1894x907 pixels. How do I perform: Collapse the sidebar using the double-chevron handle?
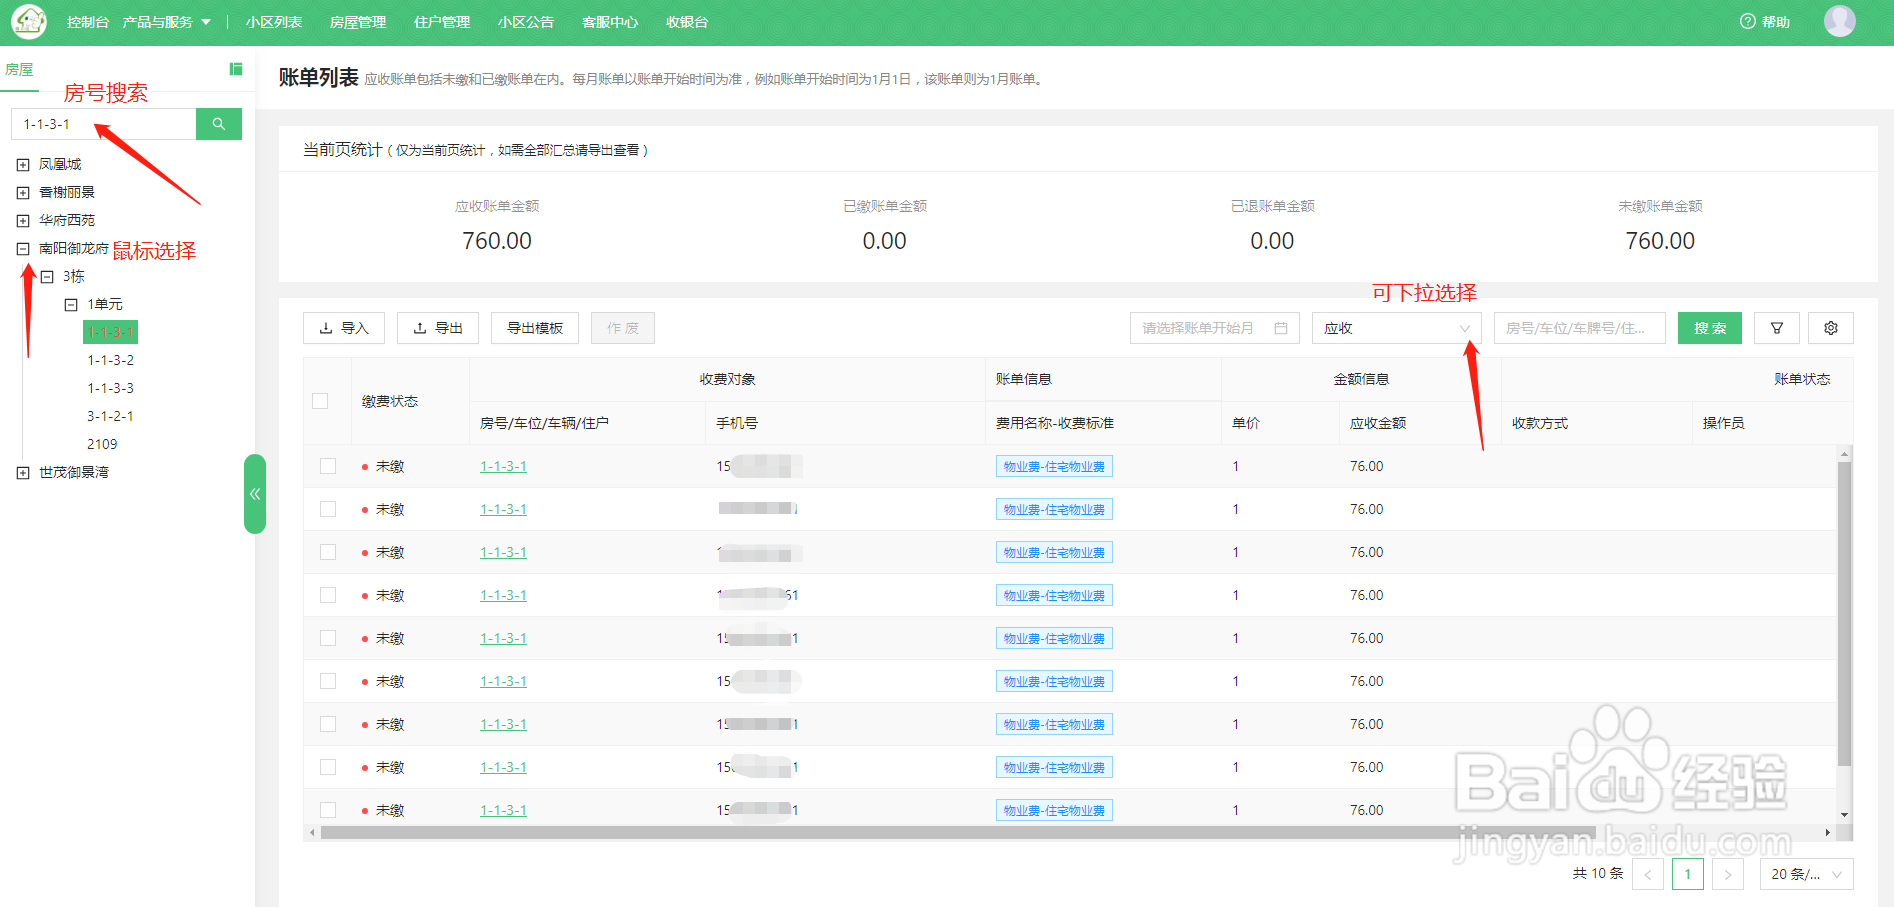pos(255,493)
